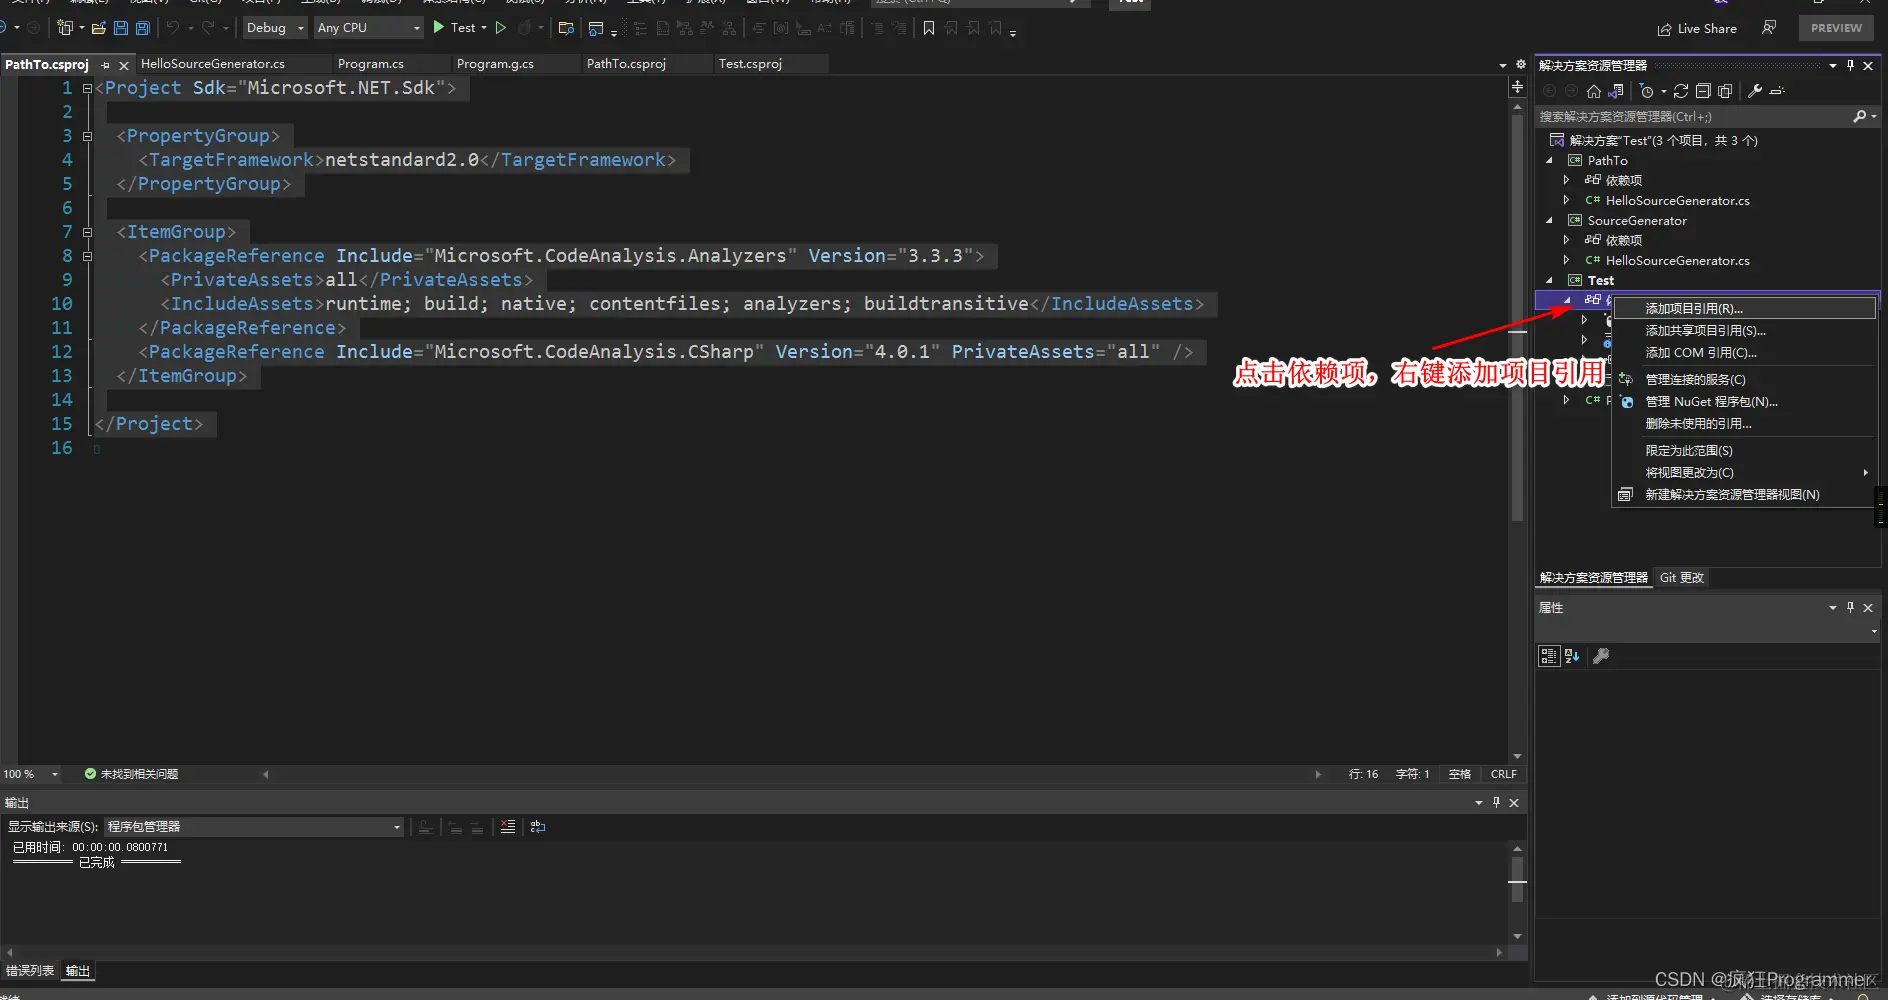The width and height of the screenshot is (1888, 1000).
Task: Expand 依赖项 under the SourceGenerator project
Action: pyautogui.click(x=1567, y=241)
